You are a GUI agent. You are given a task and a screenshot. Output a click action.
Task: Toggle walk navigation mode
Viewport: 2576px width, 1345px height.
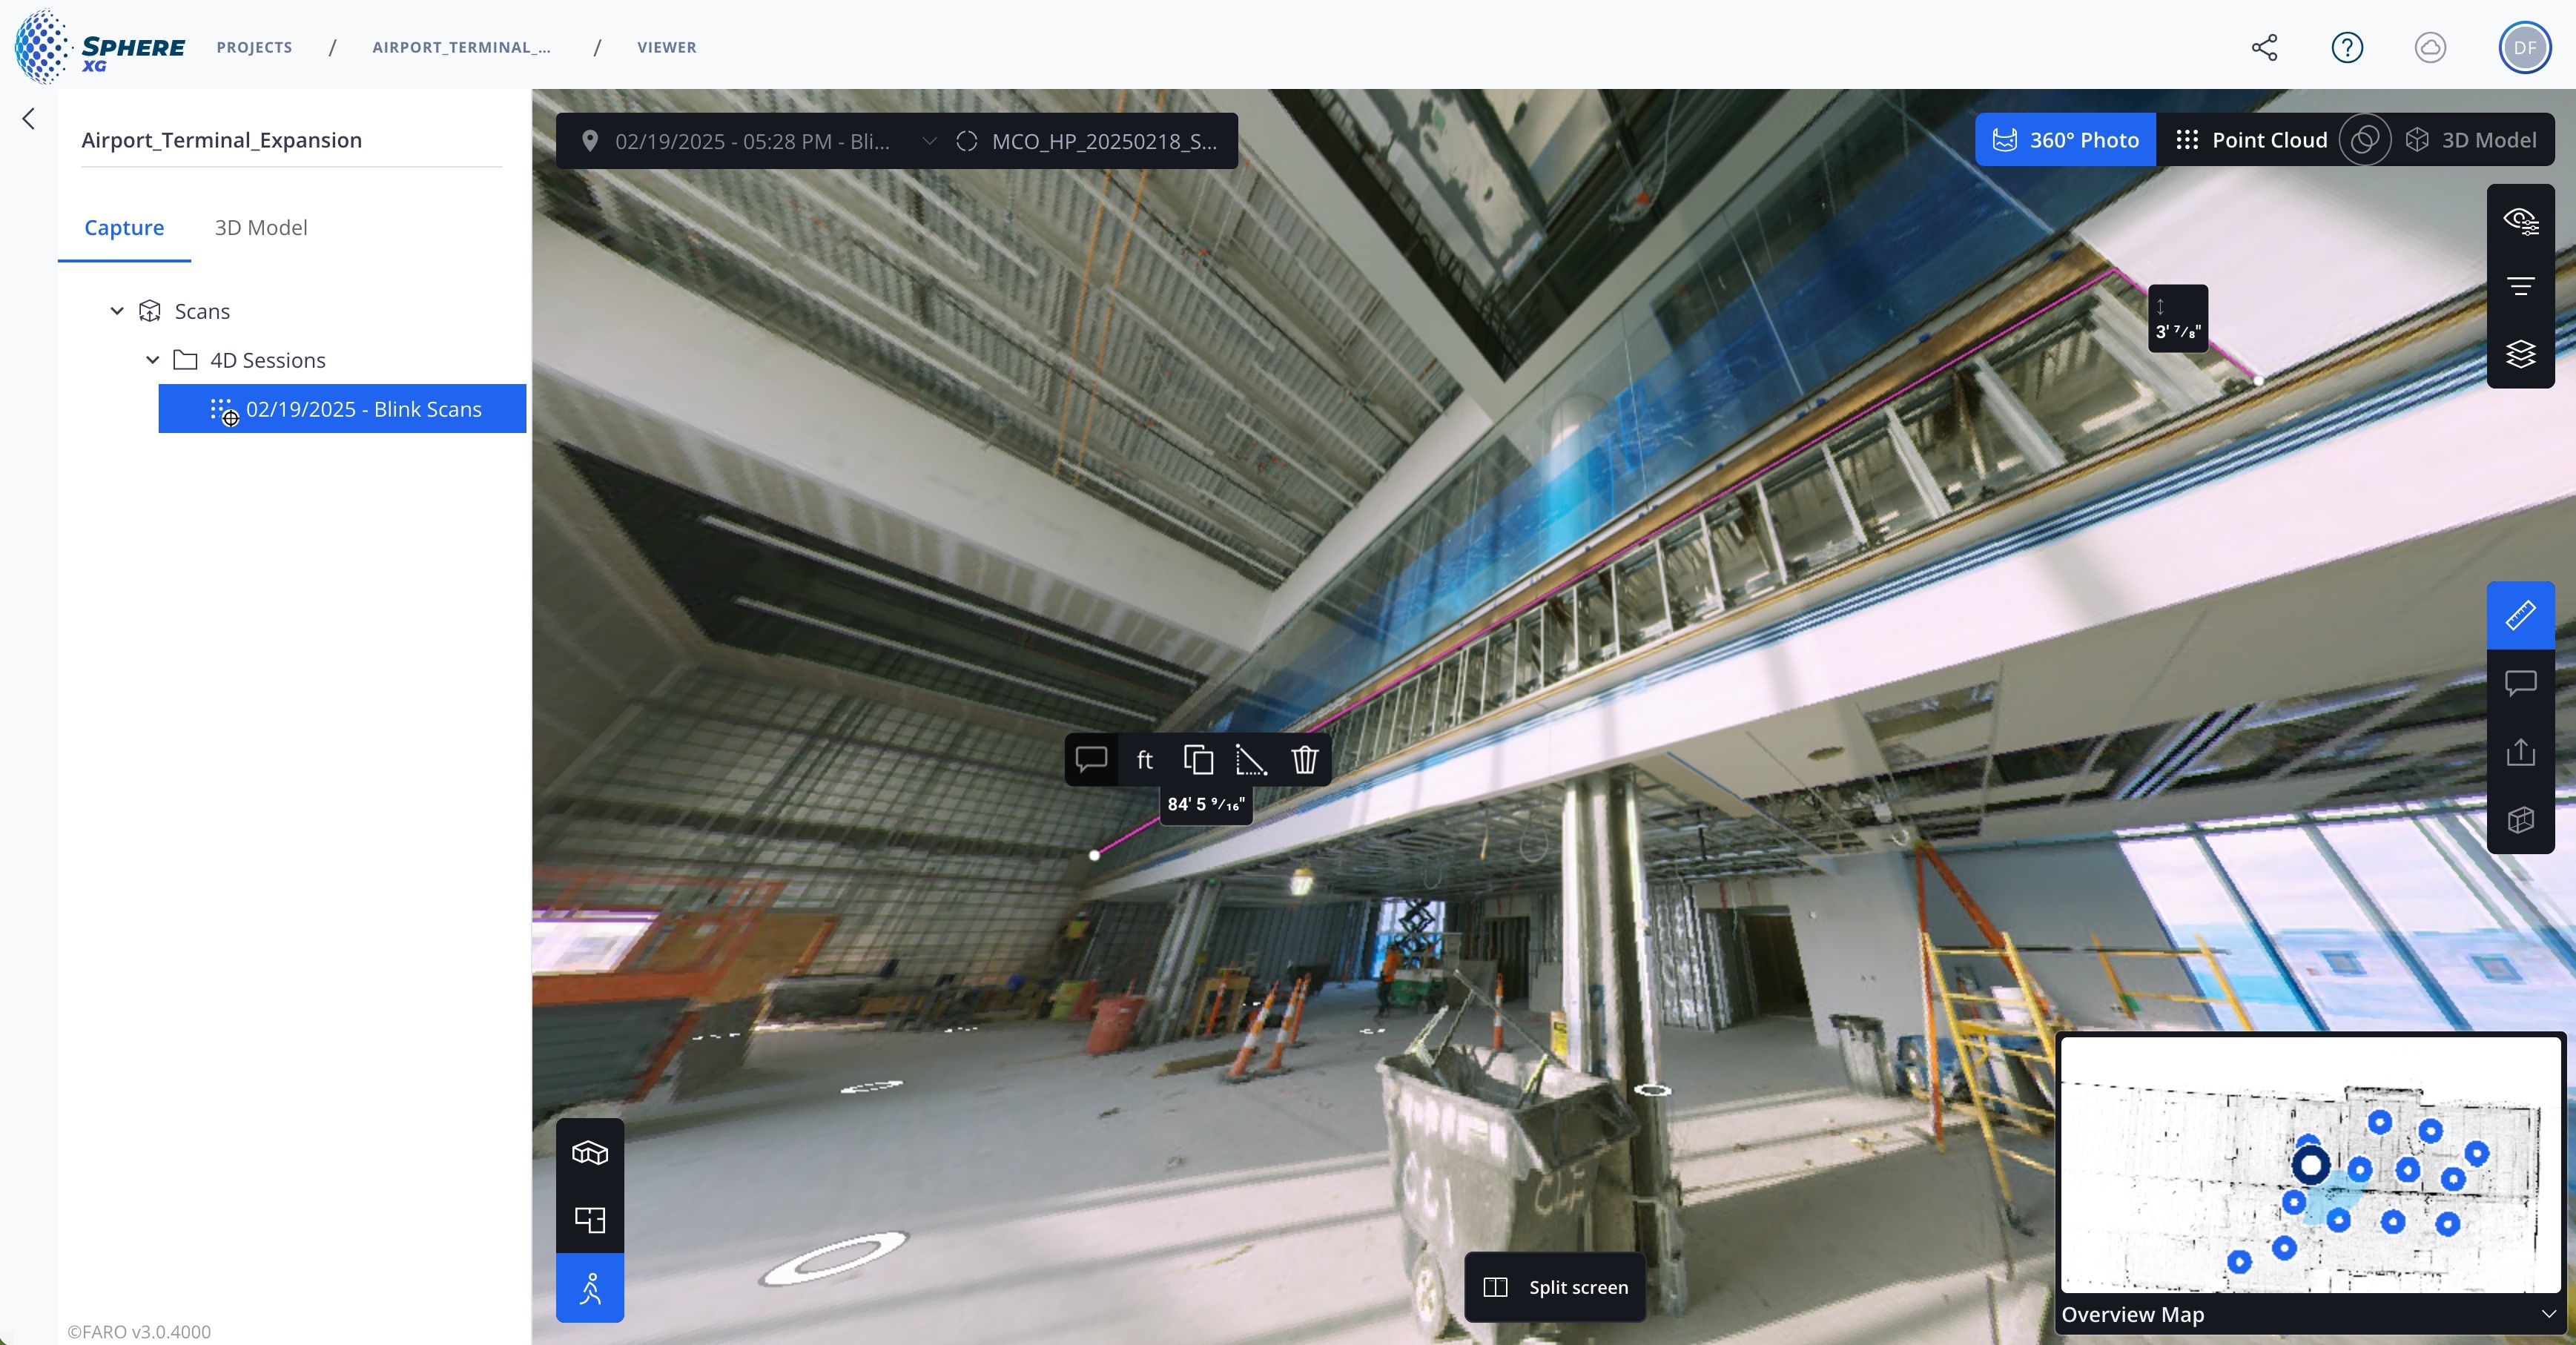589,1289
